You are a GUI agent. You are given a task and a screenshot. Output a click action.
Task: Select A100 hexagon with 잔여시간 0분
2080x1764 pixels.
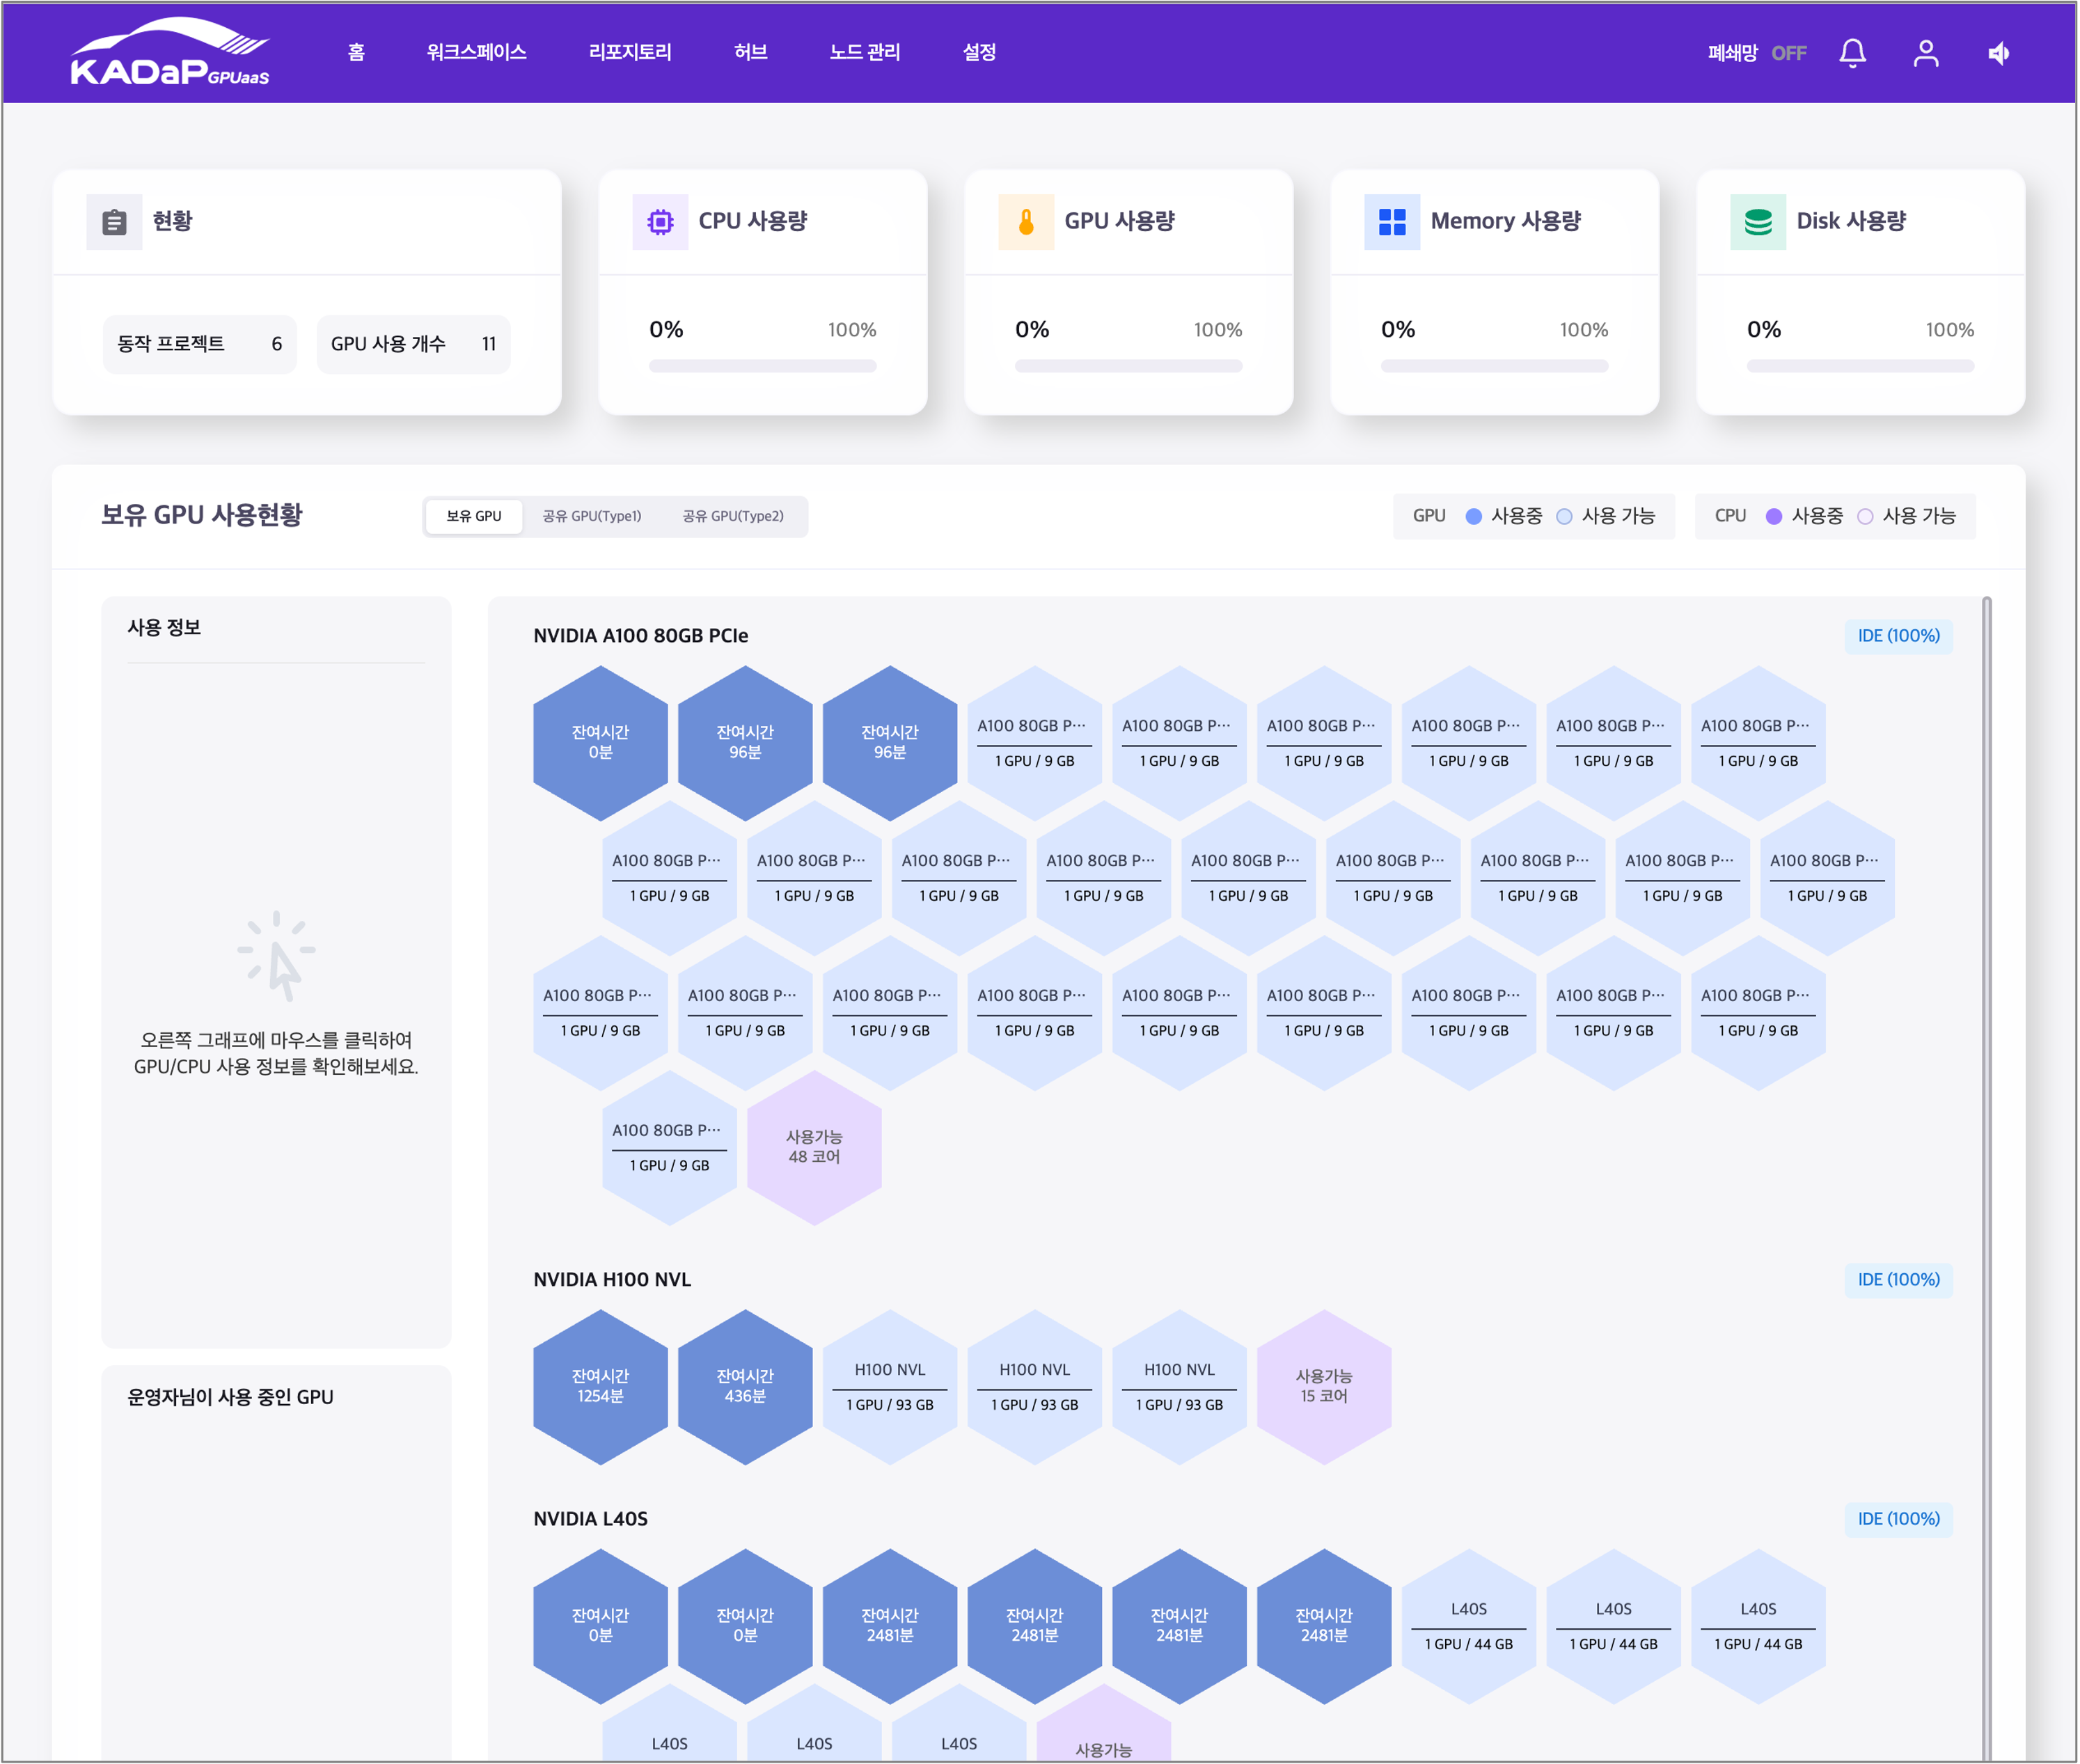[600, 743]
